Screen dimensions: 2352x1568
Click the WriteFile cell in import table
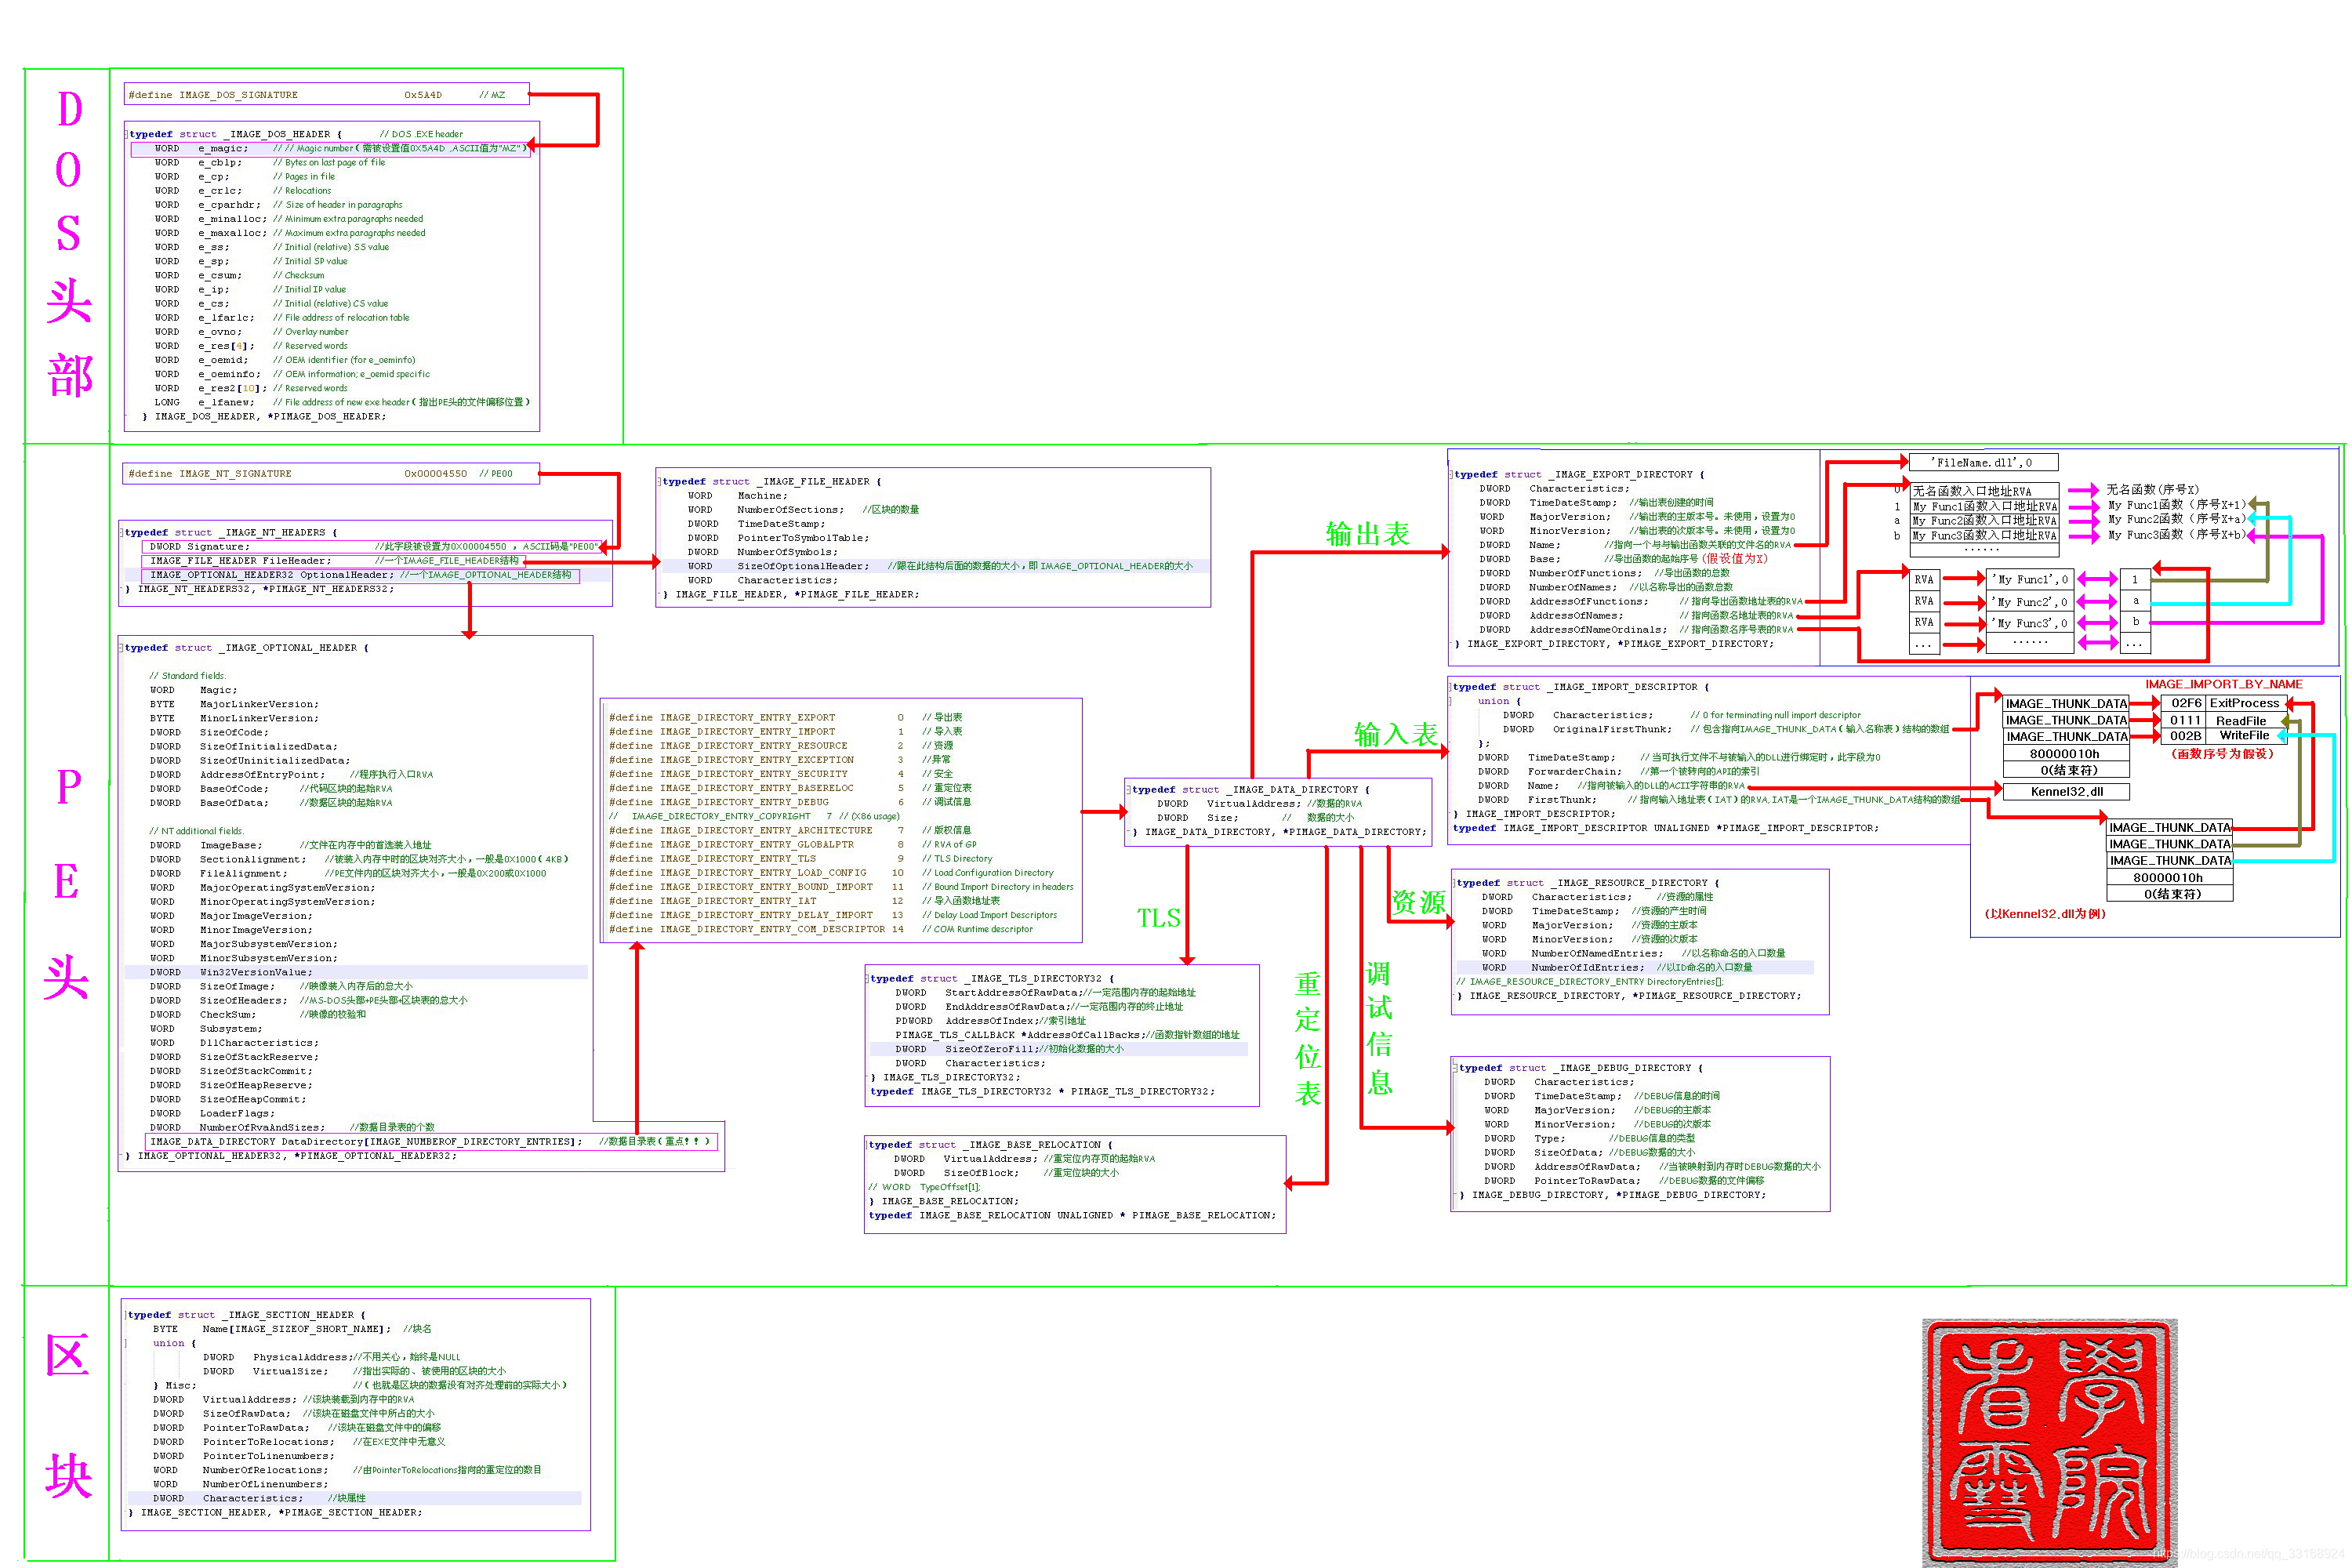[x=2244, y=735]
